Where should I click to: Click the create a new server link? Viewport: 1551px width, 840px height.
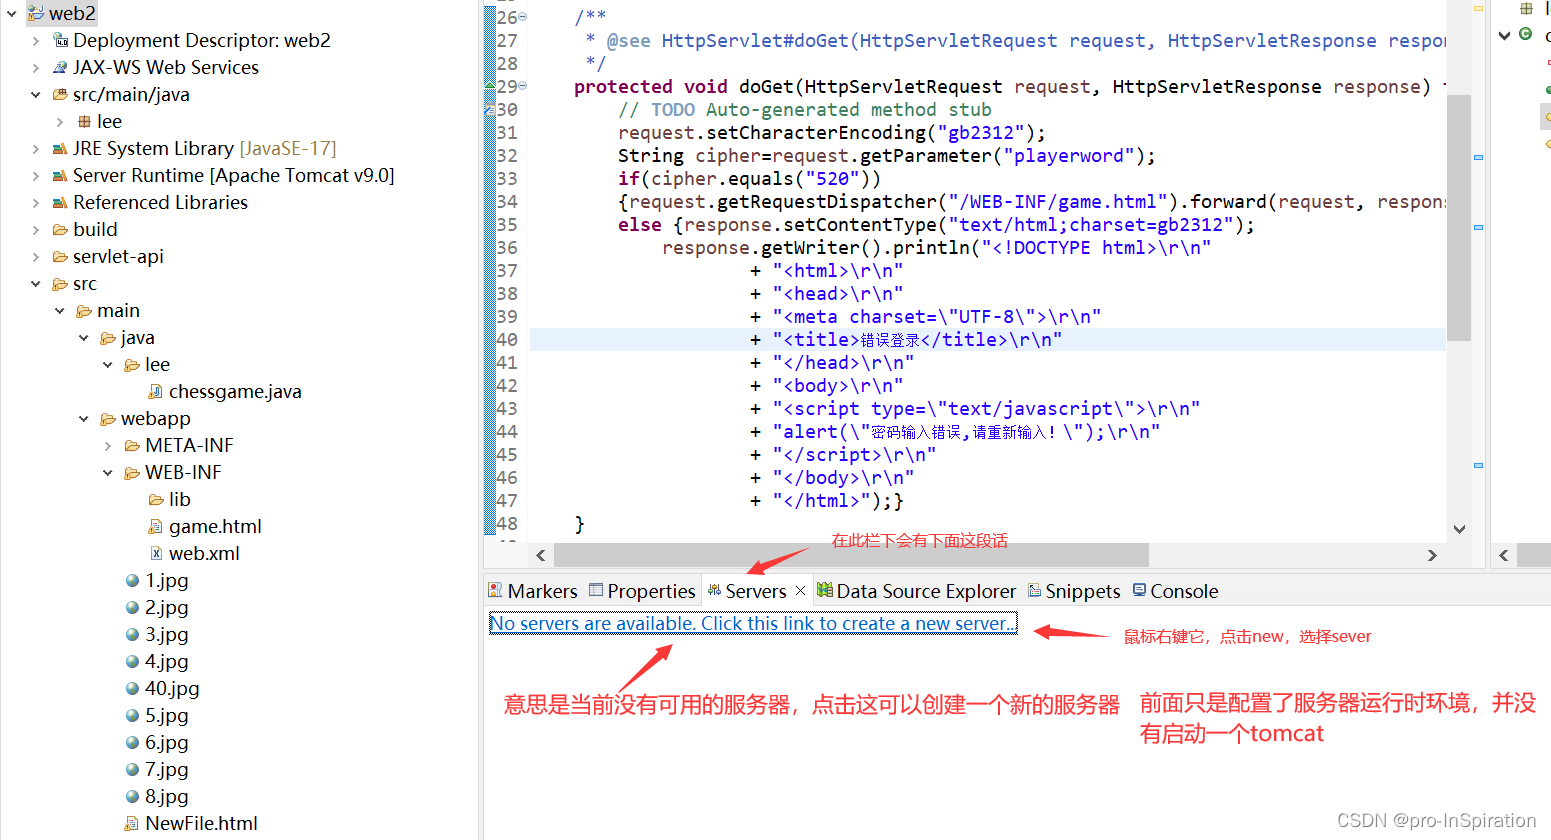754,623
